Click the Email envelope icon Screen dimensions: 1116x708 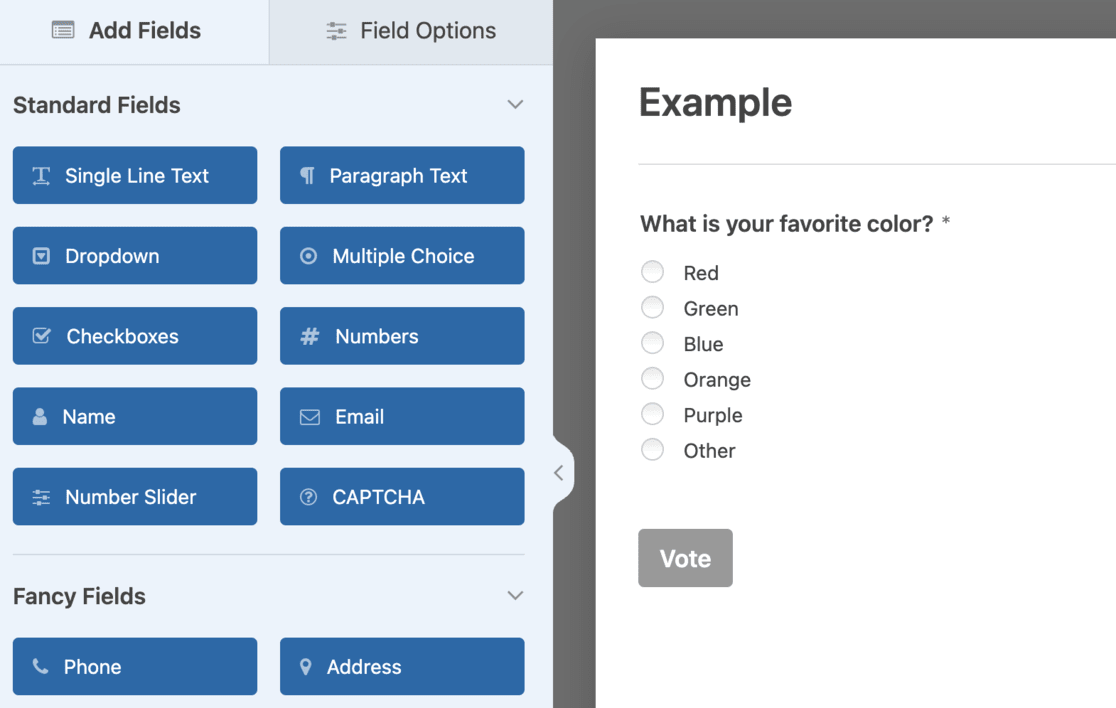point(309,416)
